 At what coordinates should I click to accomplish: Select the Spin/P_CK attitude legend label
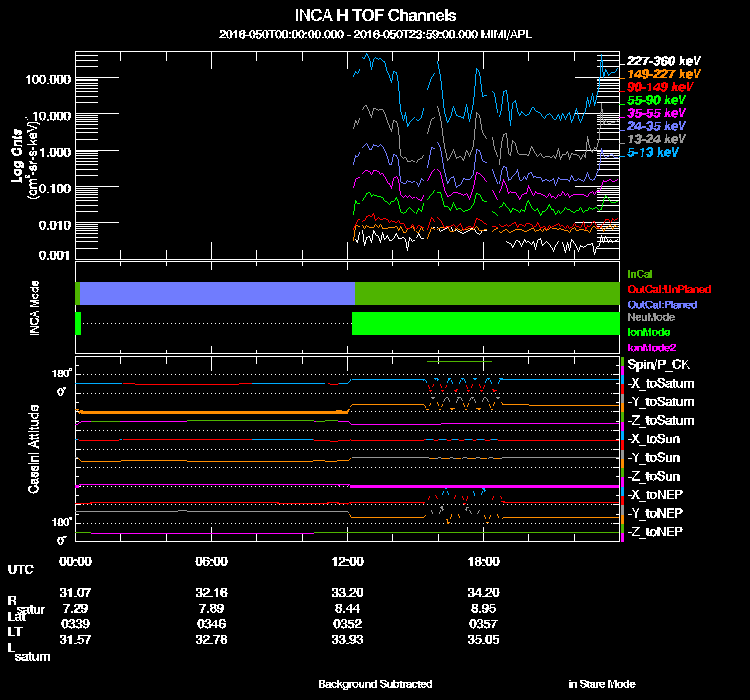tap(658, 366)
